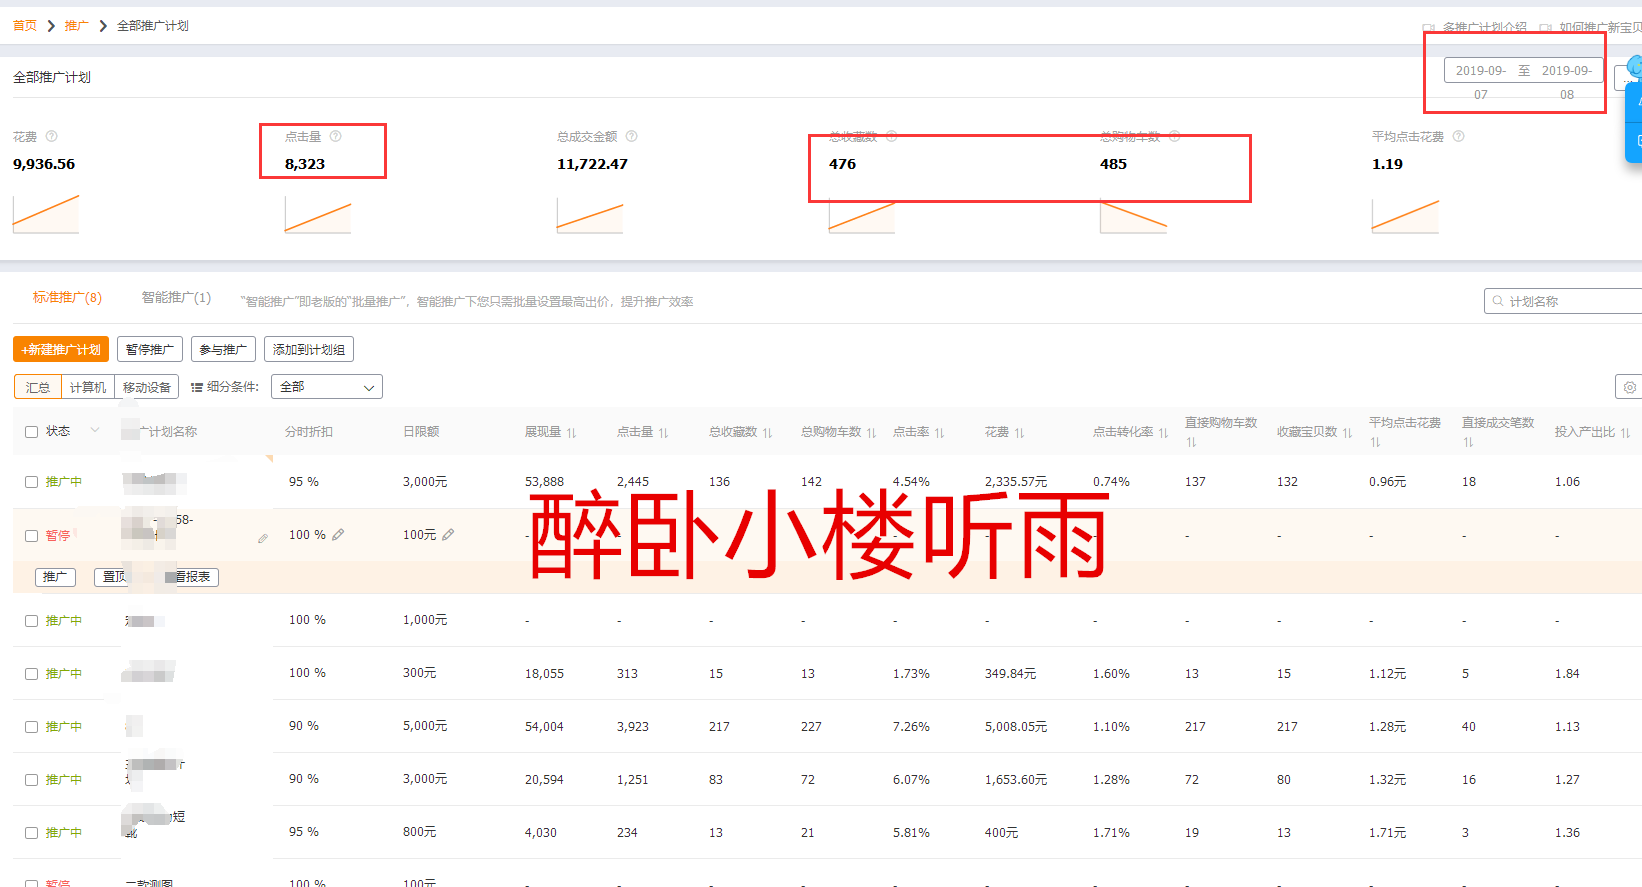Check the 800元 daily limit row
The image size is (1642, 887).
pyautogui.click(x=32, y=833)
